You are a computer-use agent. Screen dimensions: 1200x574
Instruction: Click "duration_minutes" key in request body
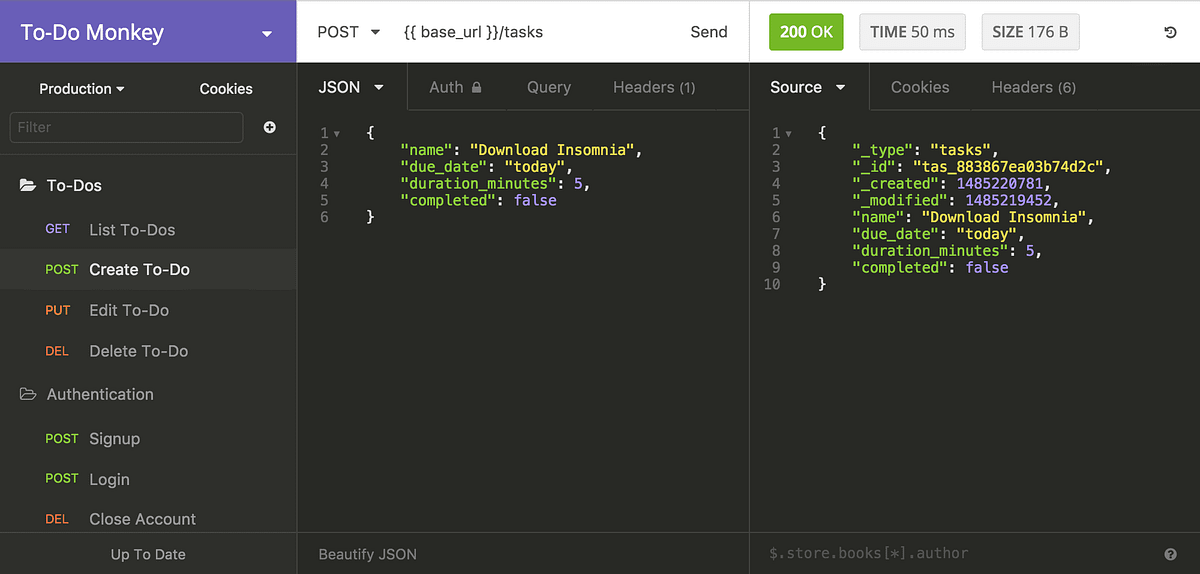pyautogui.click(x=476, y=184)
